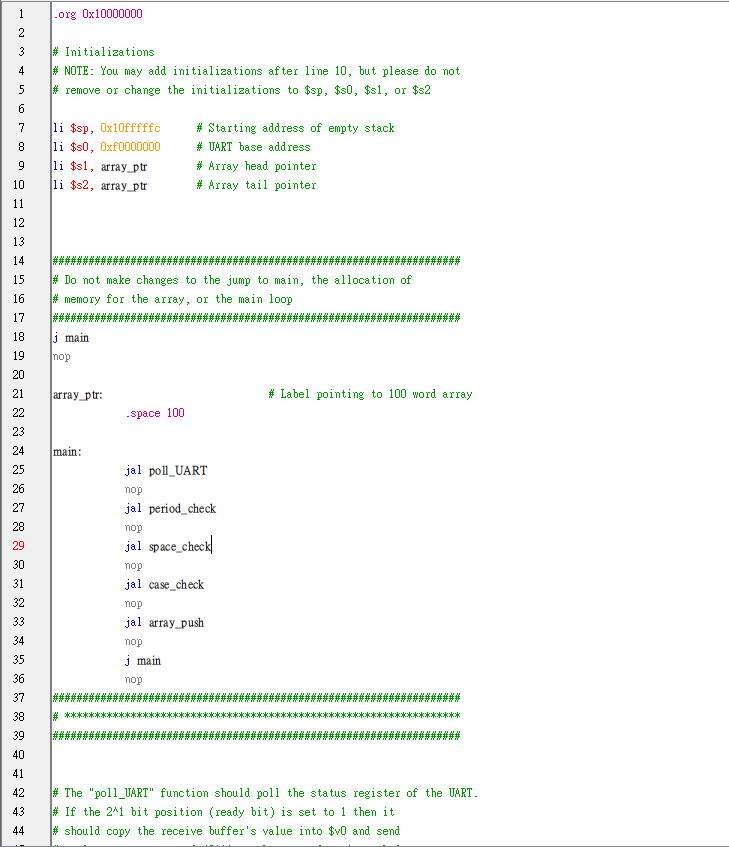Click the '0xf0000000' UART base address value

click(130, 147)
